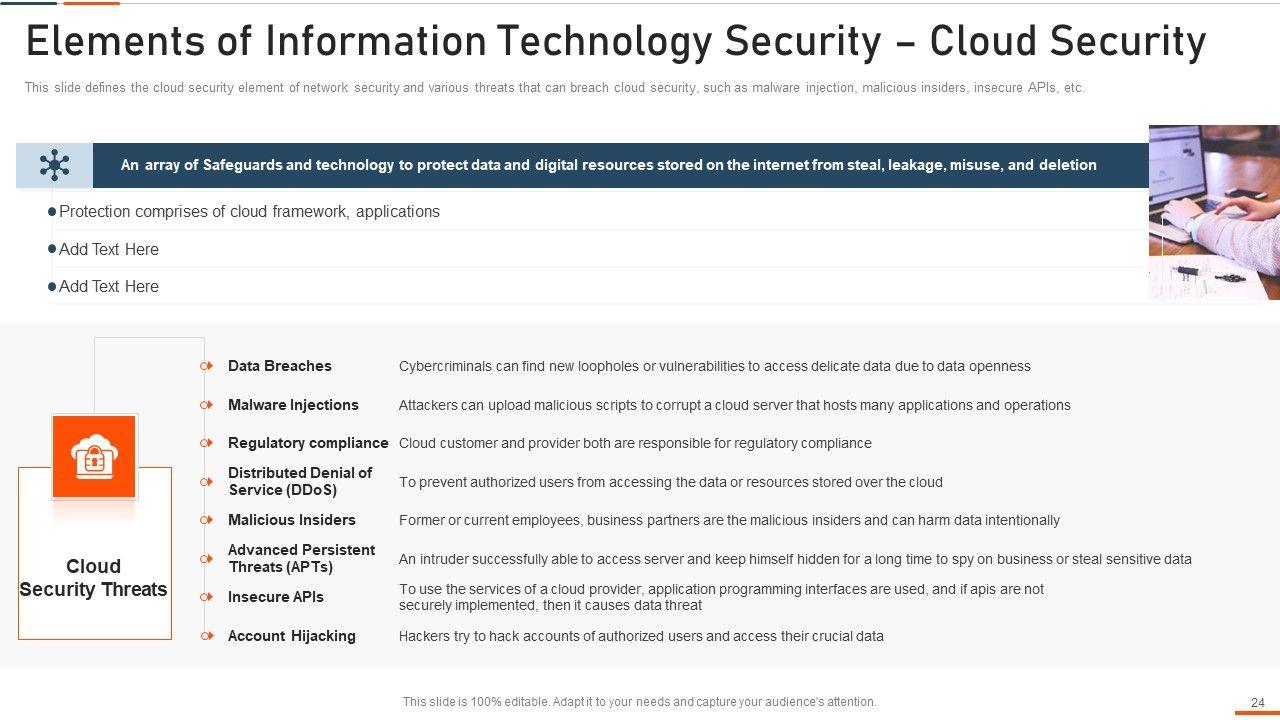
Task: Select the slide title about Cloud Security
Action: (x=615, y=43)
